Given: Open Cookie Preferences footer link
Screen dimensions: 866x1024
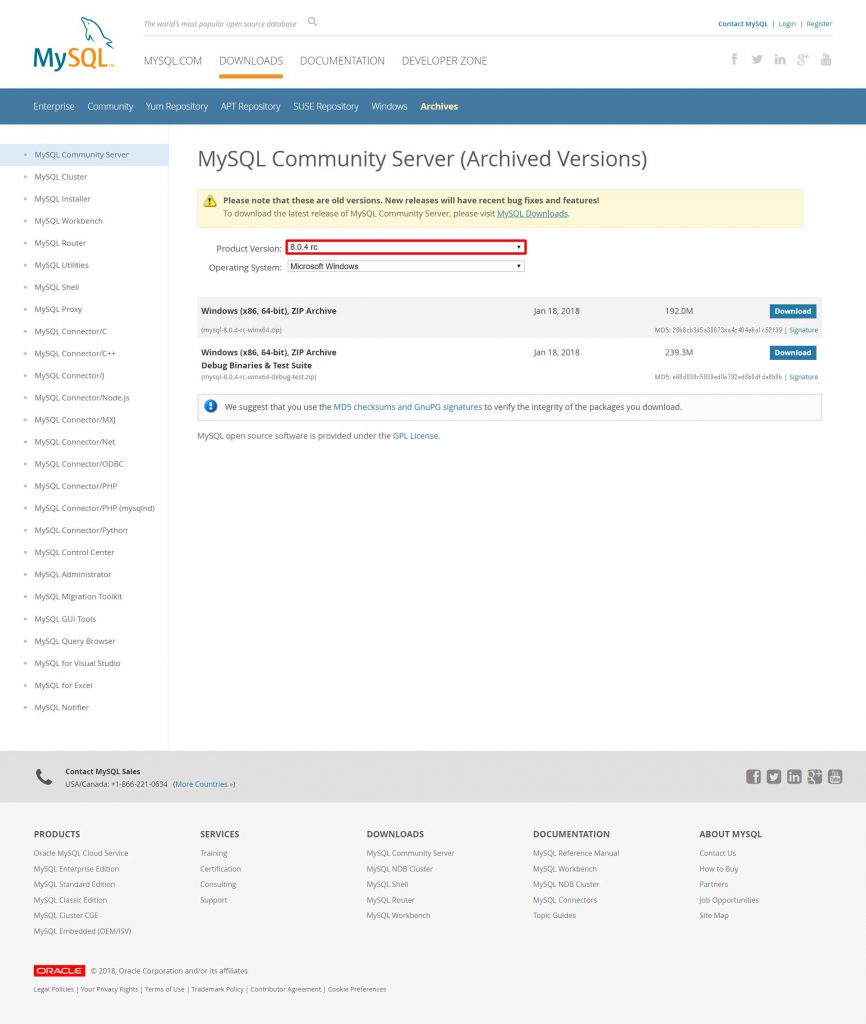Looking at the screenshot, I should click(357, 989).
